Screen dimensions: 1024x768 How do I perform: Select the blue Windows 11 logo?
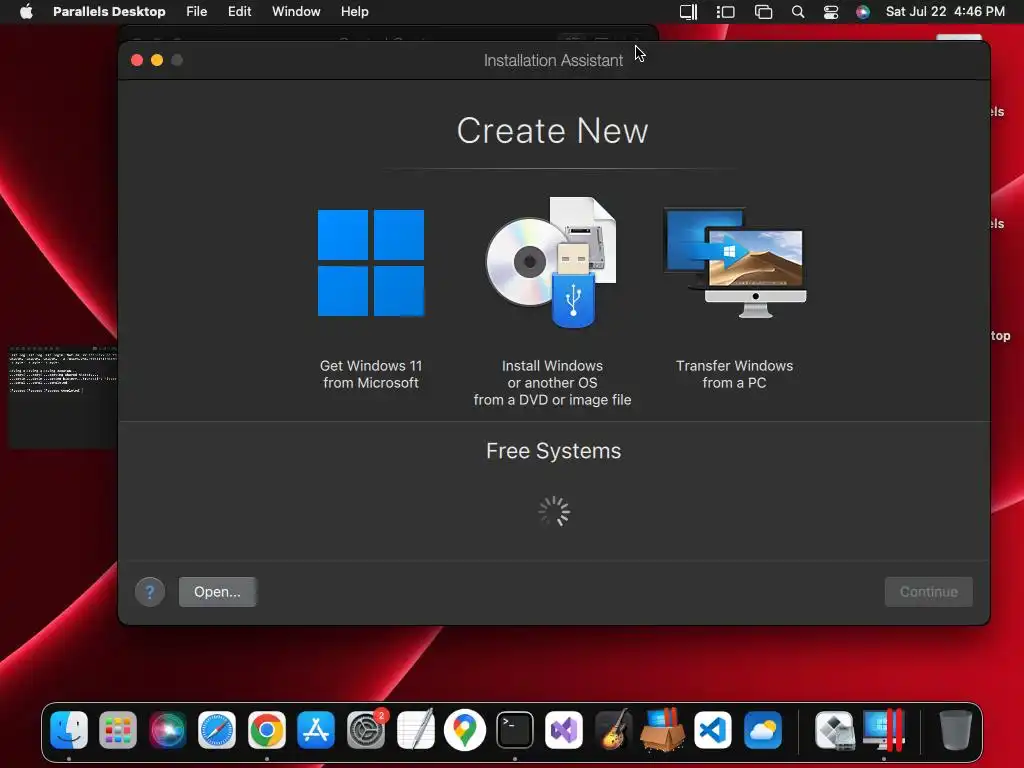[371, 263]
